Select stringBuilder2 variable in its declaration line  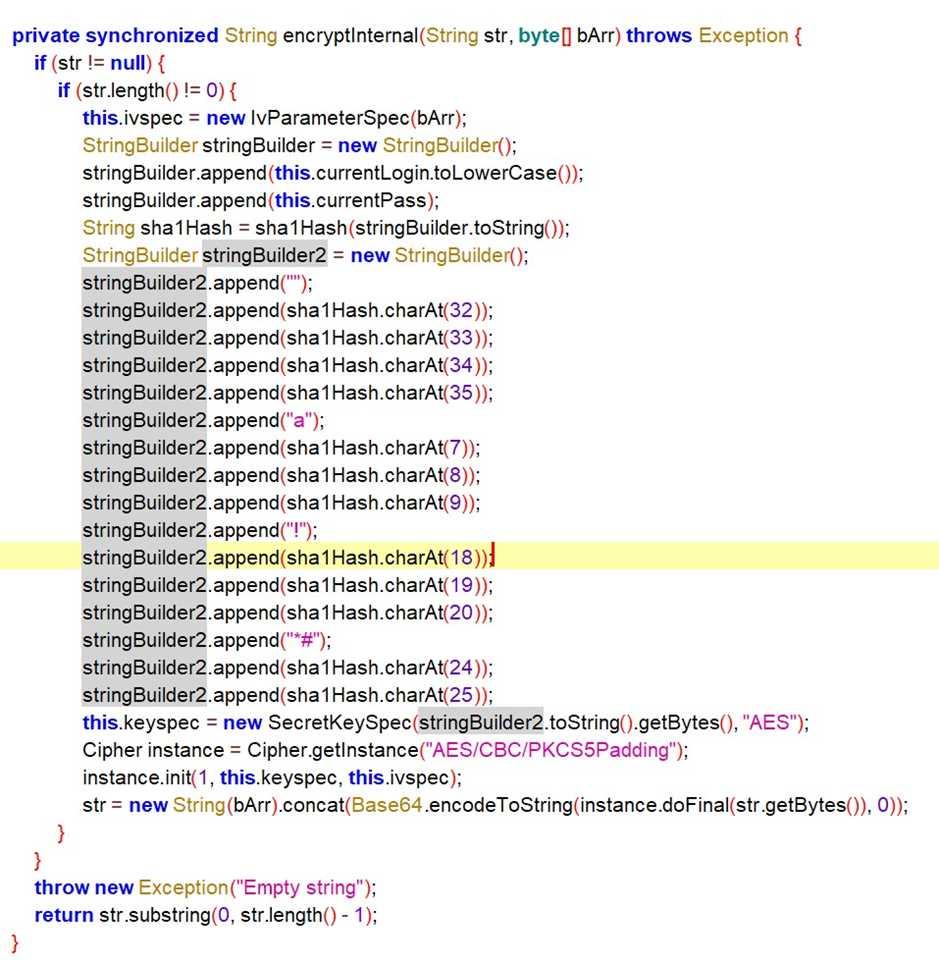[x=264, y=255]
